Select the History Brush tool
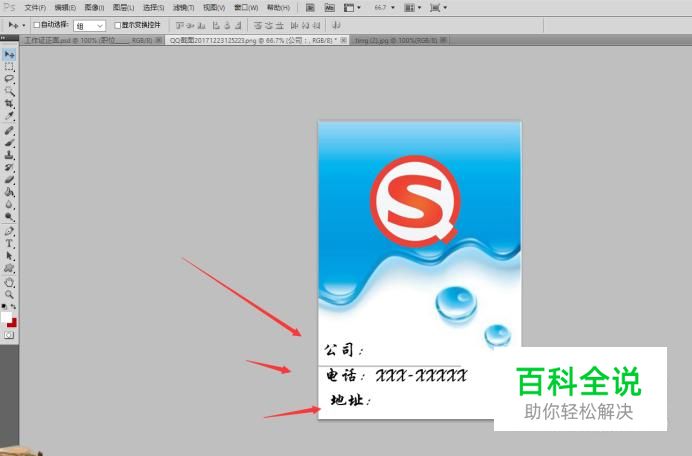This screenshot has height=456, width=692. (x=9, y=168)
